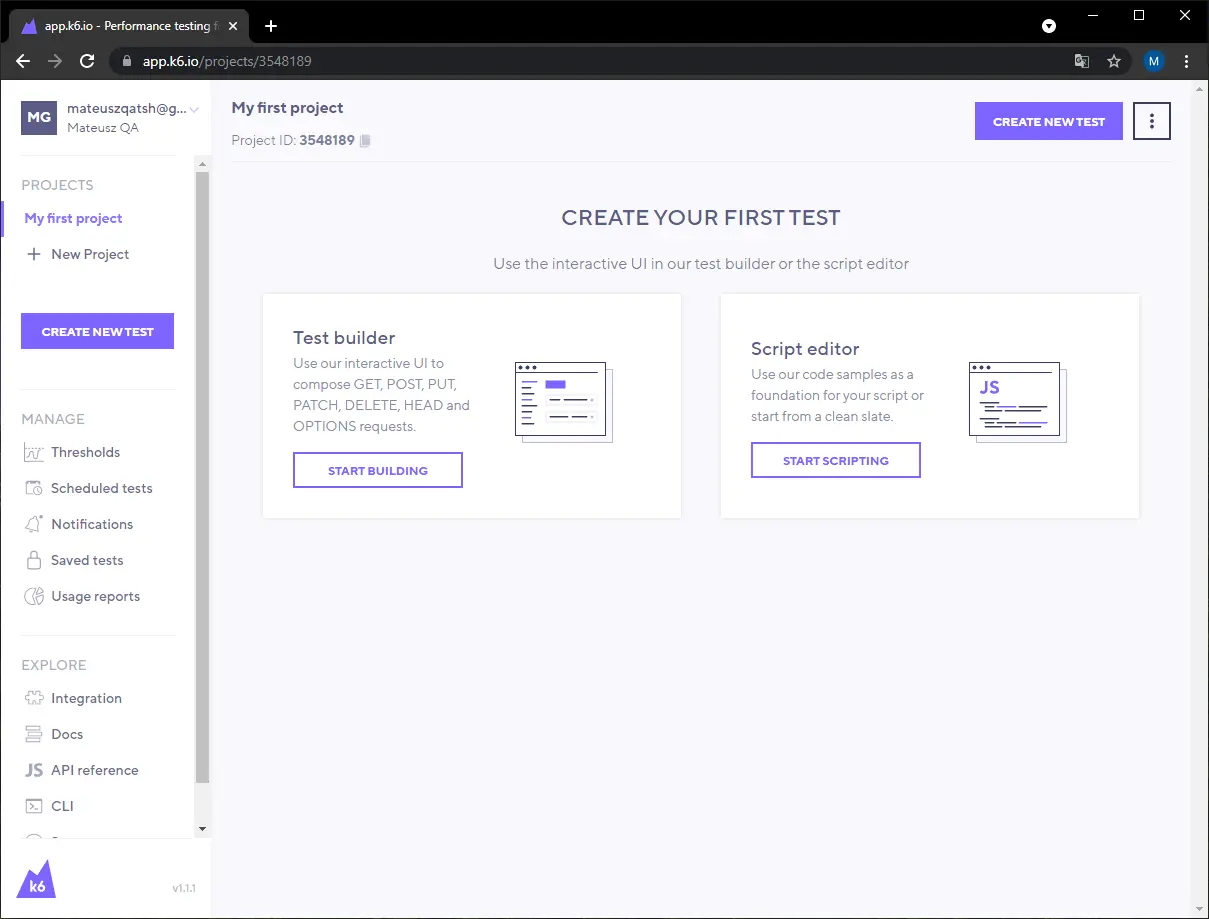The width and height of the screenshot is (1209, 919).
Task: Click START SCRIPTING button
Action: pyautogui.click(x=836, y=460)
